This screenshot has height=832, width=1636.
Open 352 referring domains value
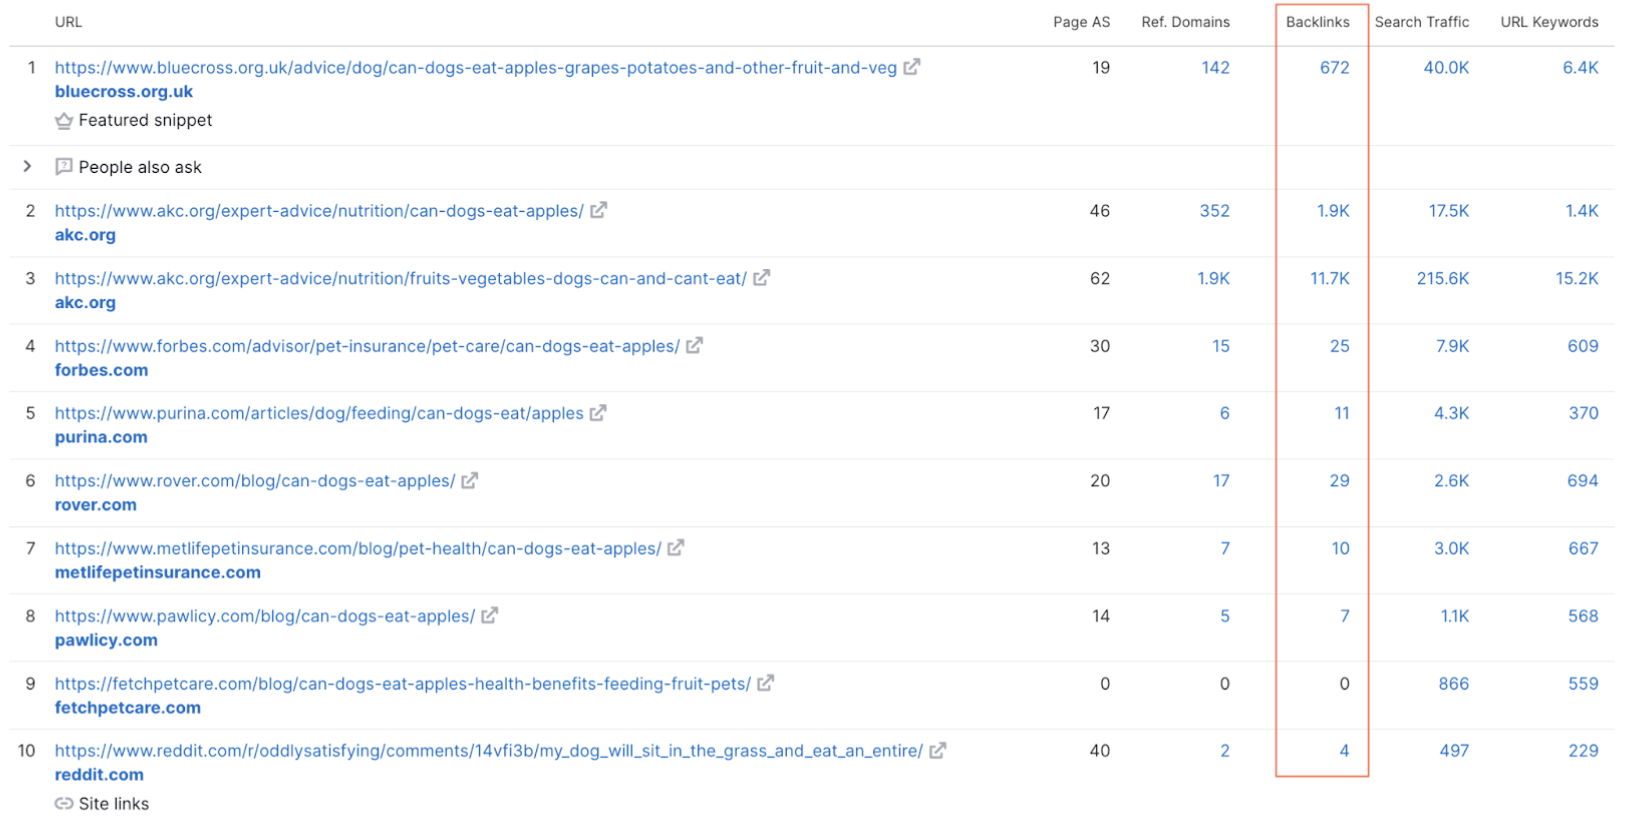(1214, 211)
